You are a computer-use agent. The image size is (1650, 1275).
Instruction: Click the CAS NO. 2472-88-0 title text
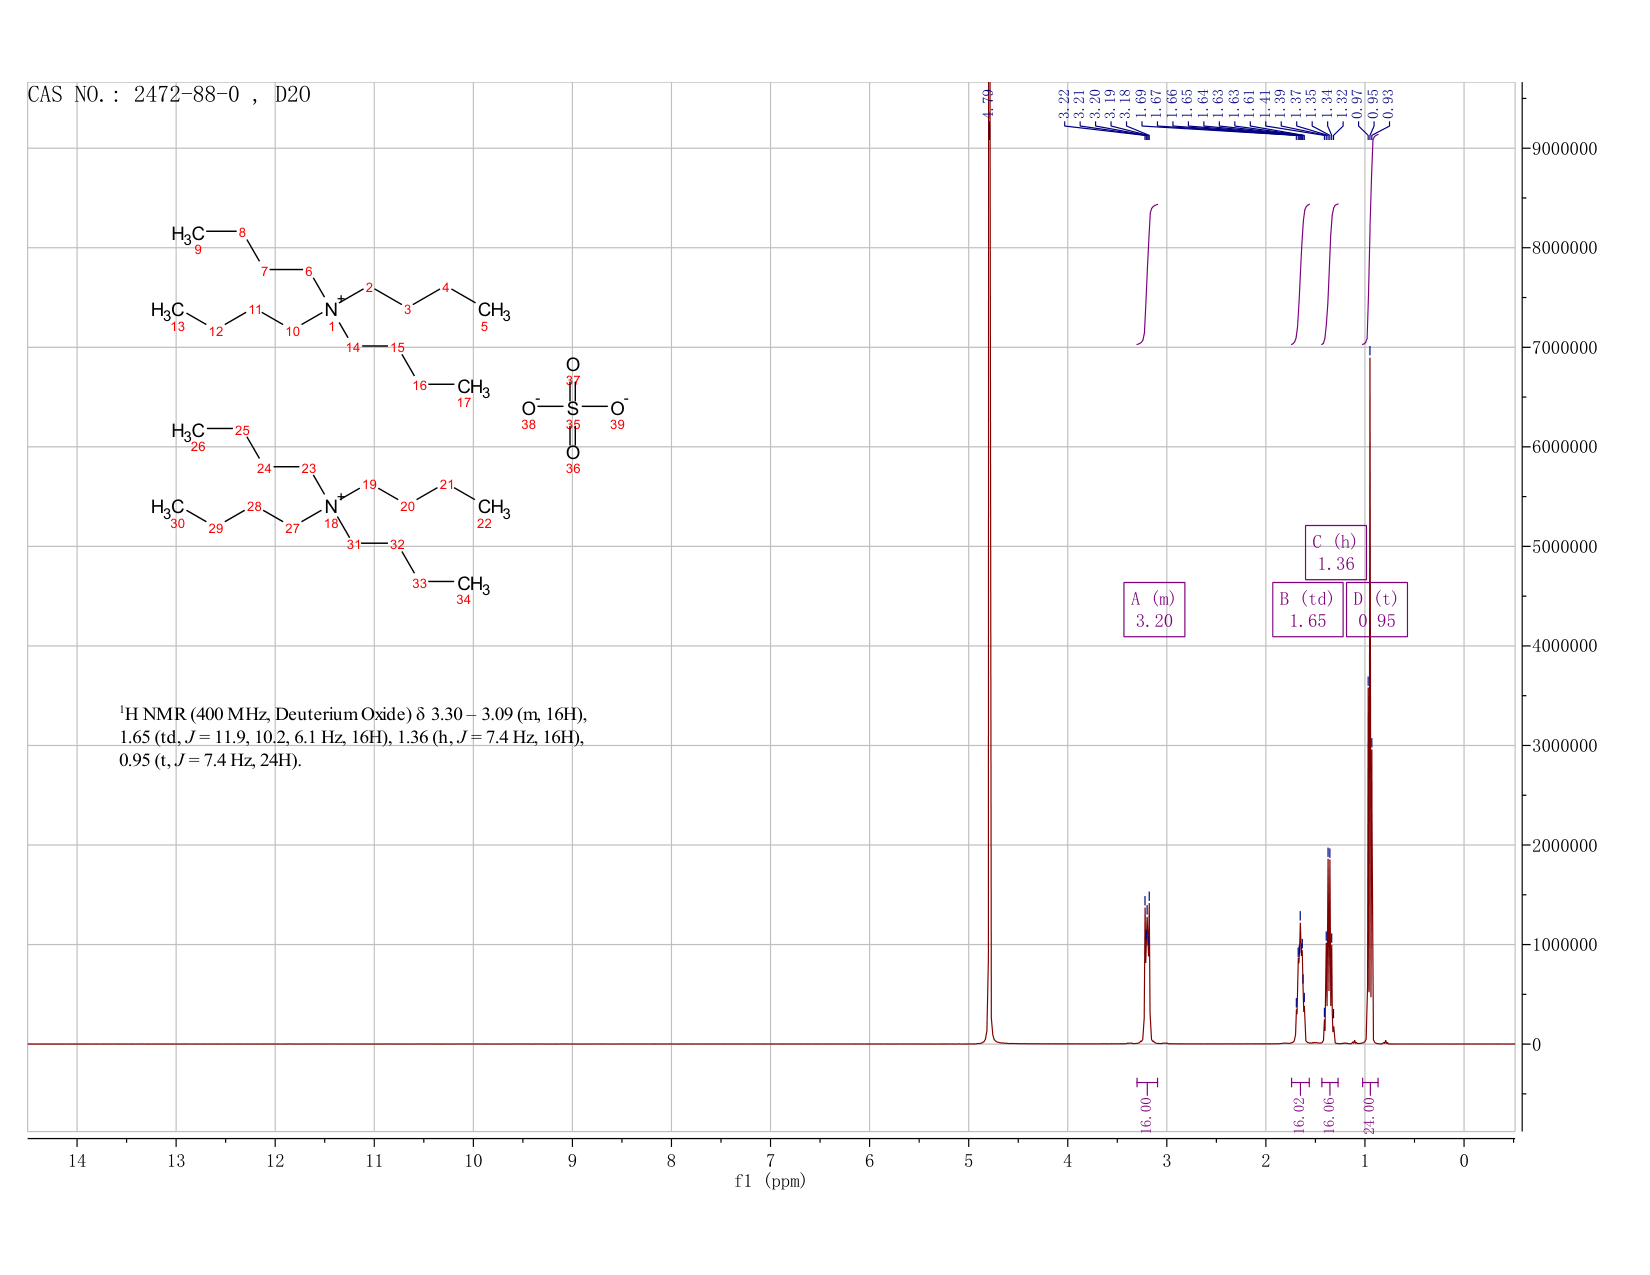pyautogui.click(x=169, y=95)
